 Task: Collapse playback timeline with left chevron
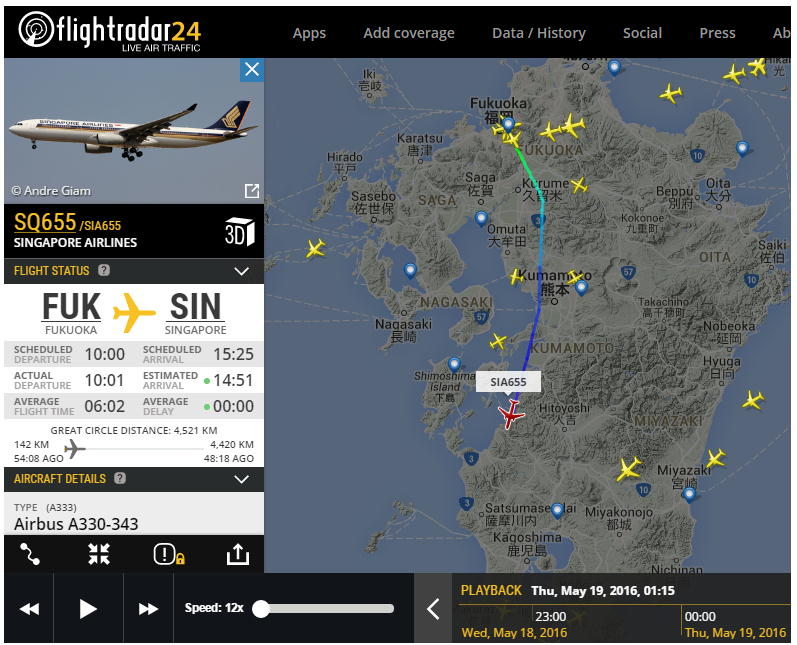point(433,609)
